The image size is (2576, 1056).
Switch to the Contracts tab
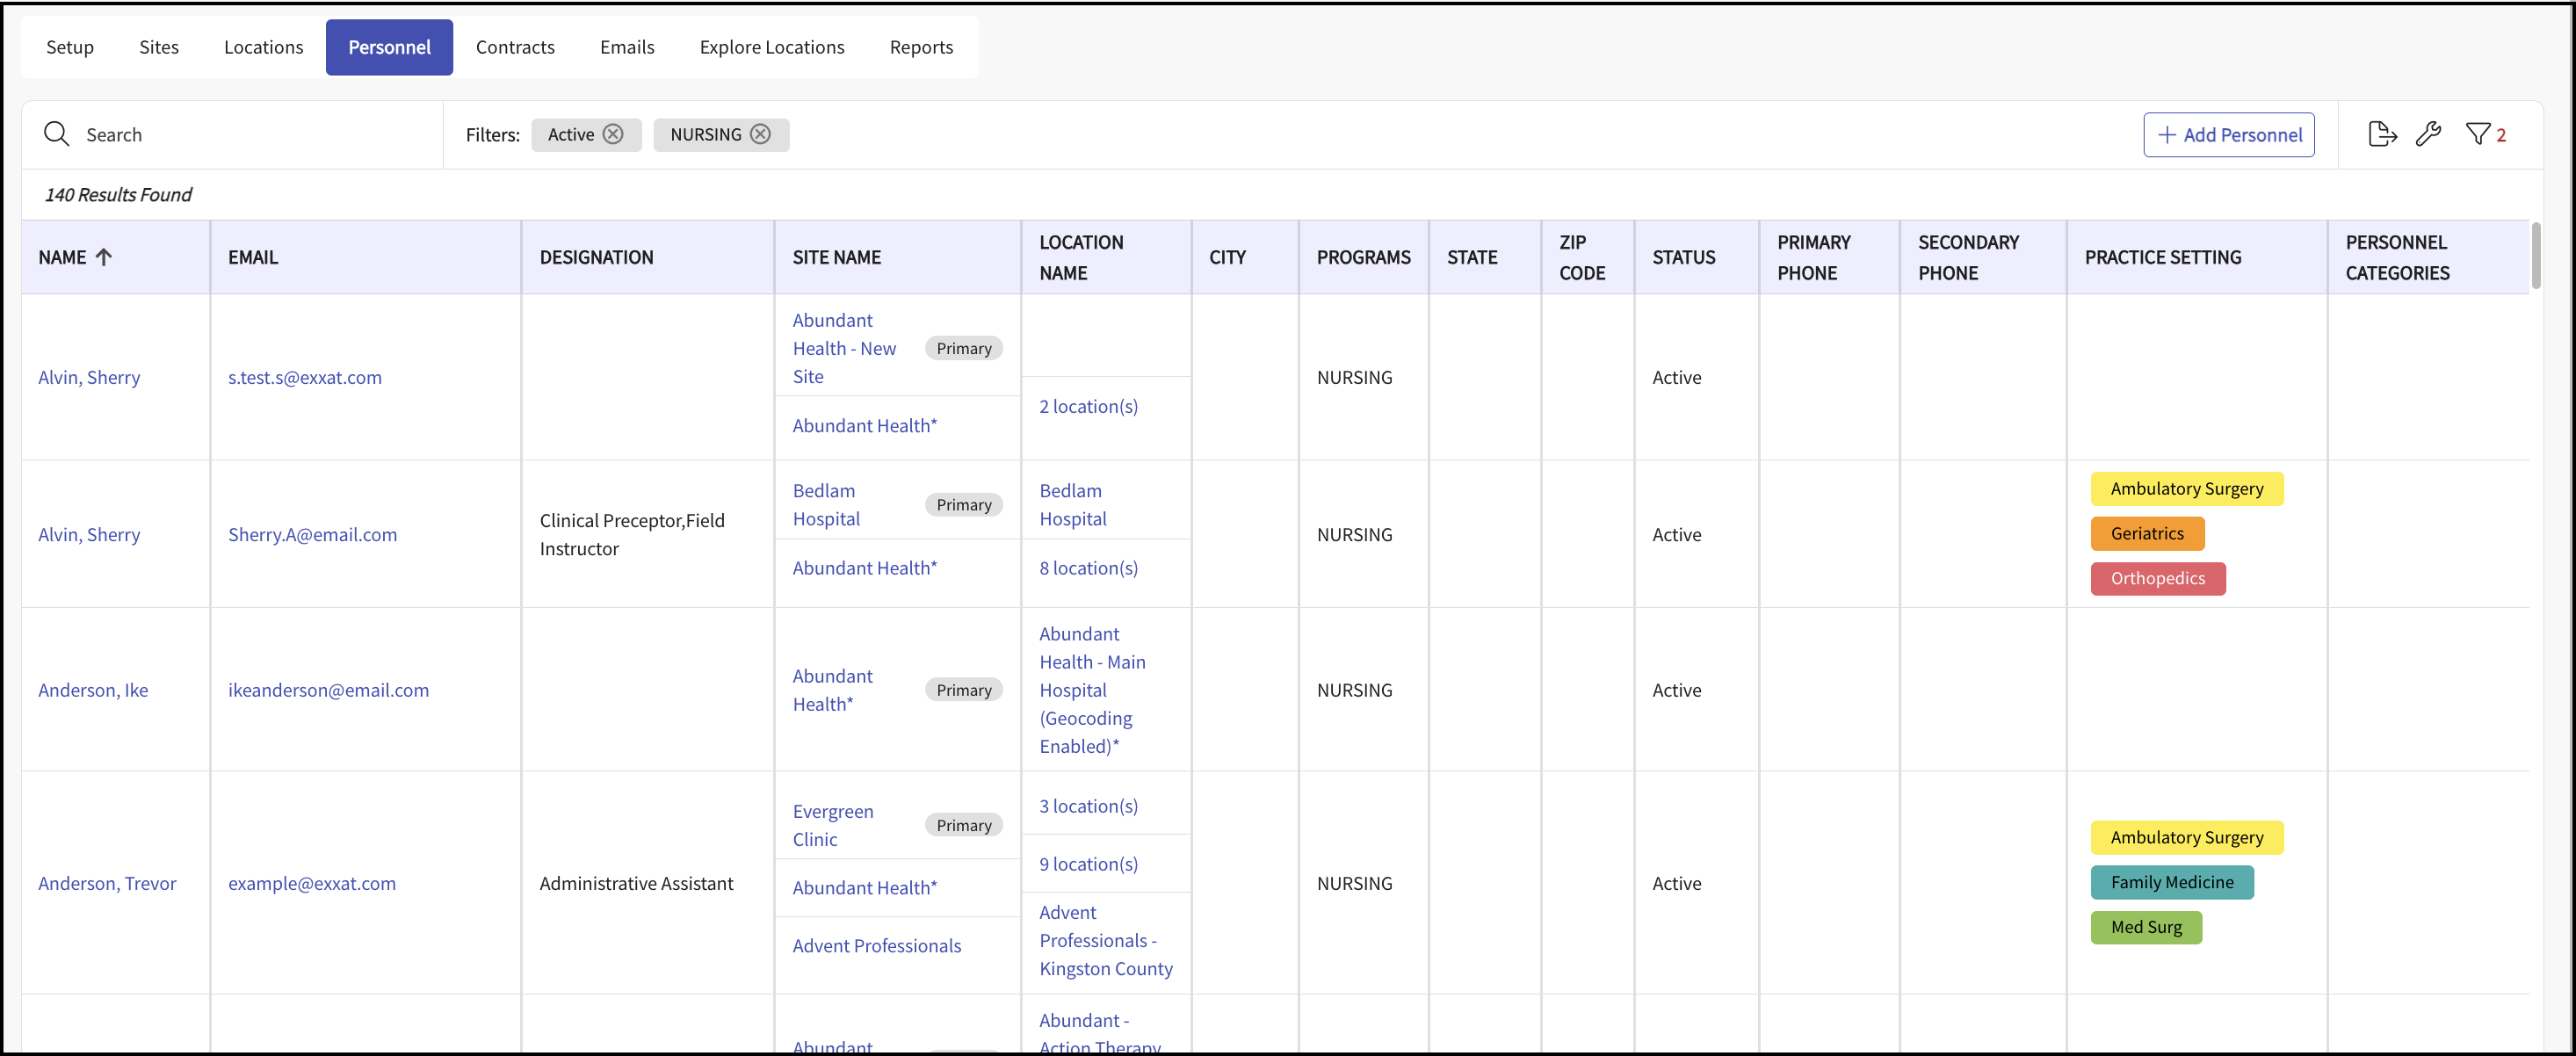(514, 47)
